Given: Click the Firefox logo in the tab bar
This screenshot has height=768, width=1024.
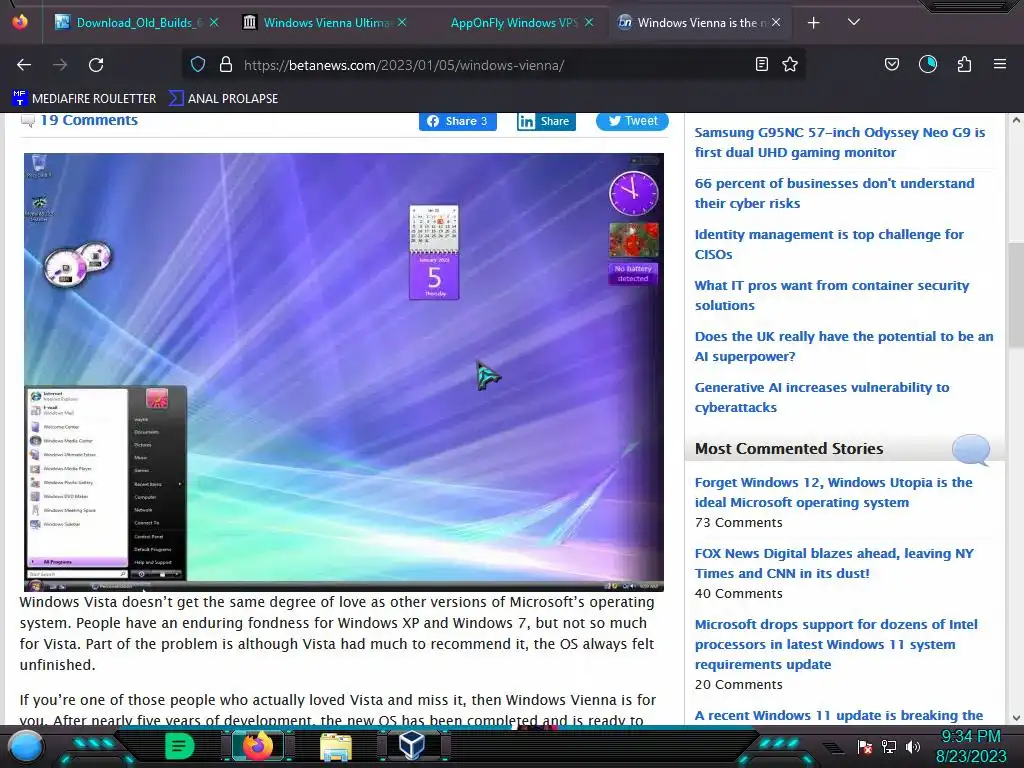Looking at the screenshot, I should pyautogui.click(x=20, y=22).
